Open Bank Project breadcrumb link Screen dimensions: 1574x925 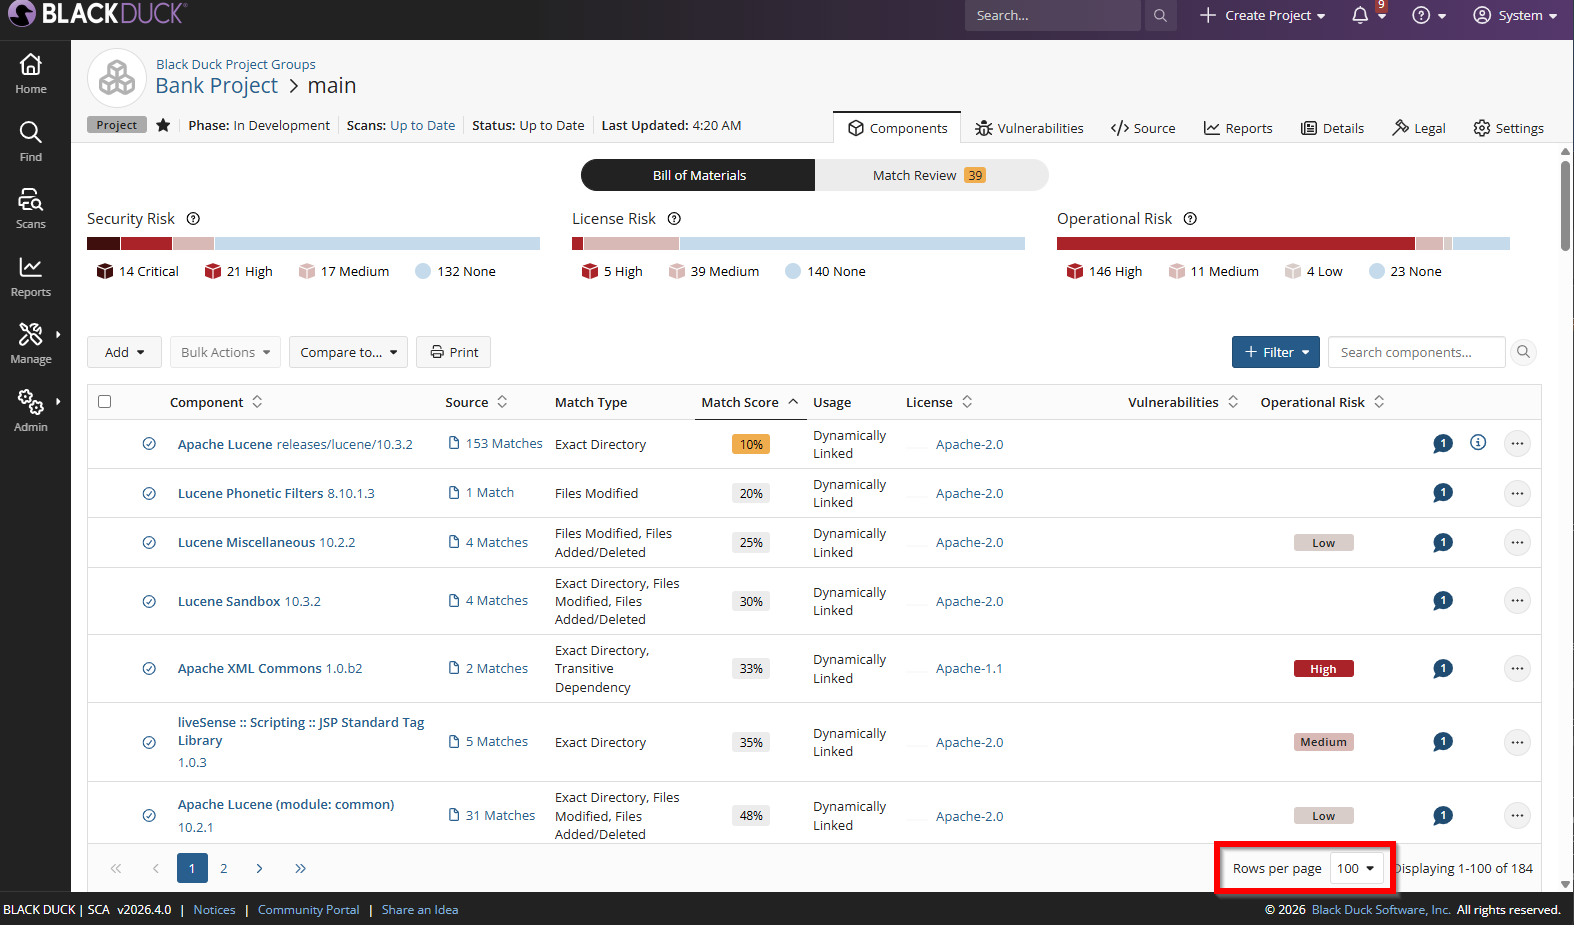(217, 86)
